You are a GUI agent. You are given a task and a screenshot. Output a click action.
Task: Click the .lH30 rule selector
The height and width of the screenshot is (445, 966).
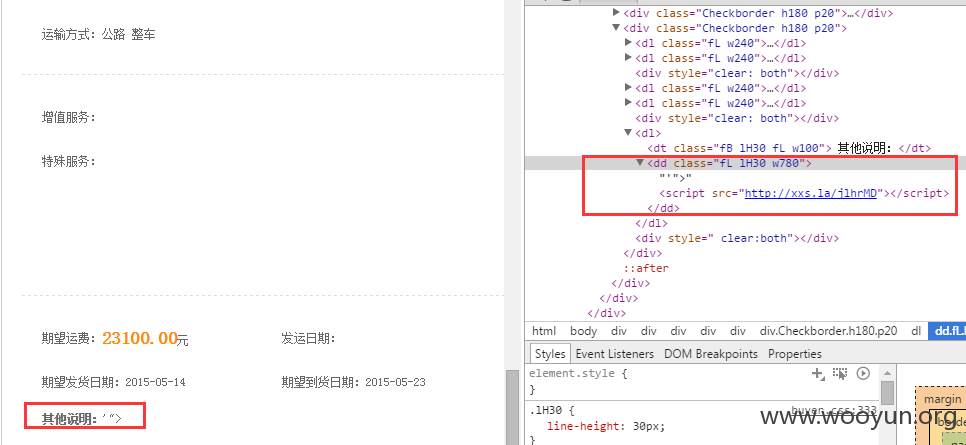click(x=545, y=410)
